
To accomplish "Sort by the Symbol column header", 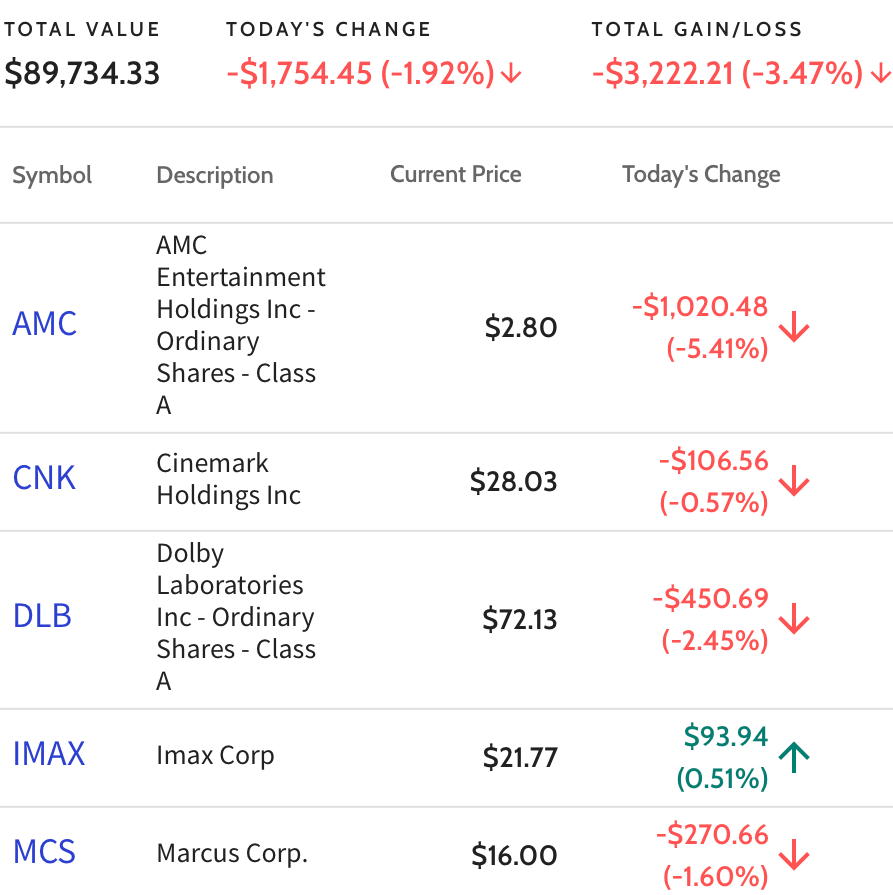I will pos(52,175).
